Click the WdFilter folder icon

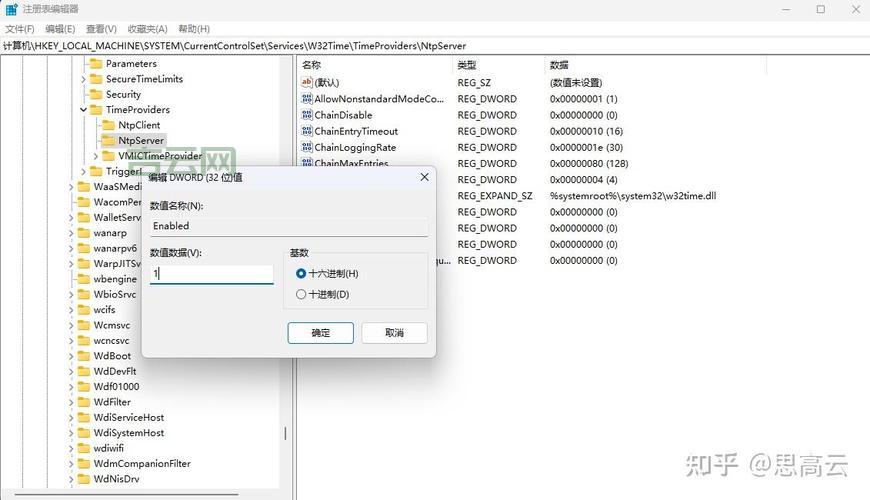[x=84, y=402]
